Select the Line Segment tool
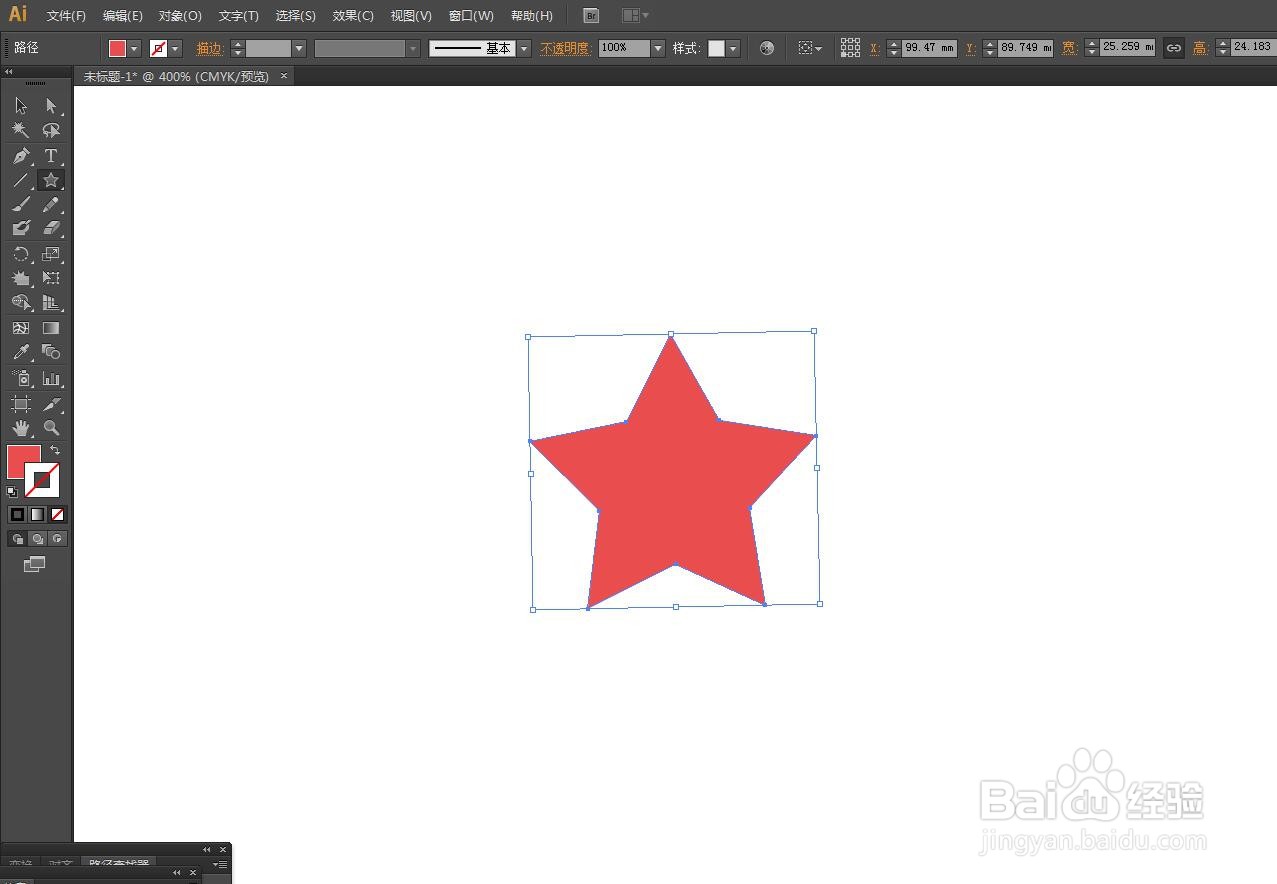Image resolution: width=1277 pixels, height=884 pixels. pyautogui.click(x=21, y=180)
